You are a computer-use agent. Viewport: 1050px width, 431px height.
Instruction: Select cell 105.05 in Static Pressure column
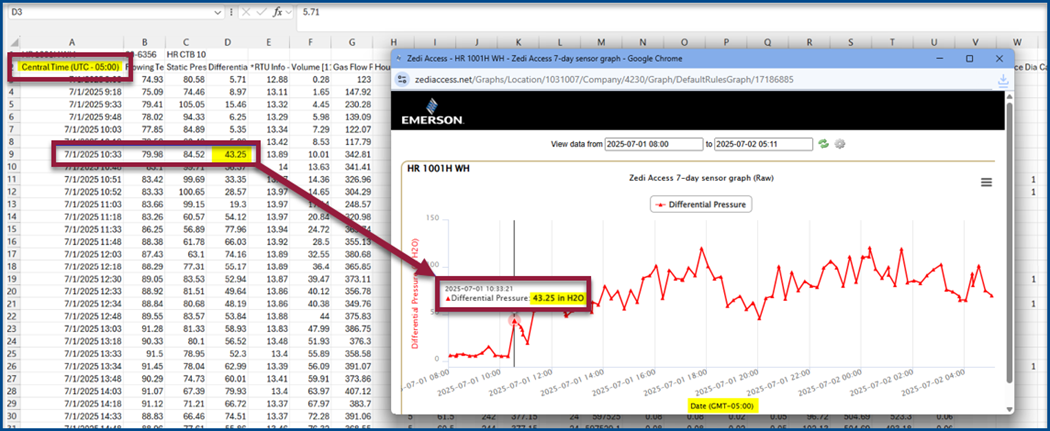click(186, 104)
